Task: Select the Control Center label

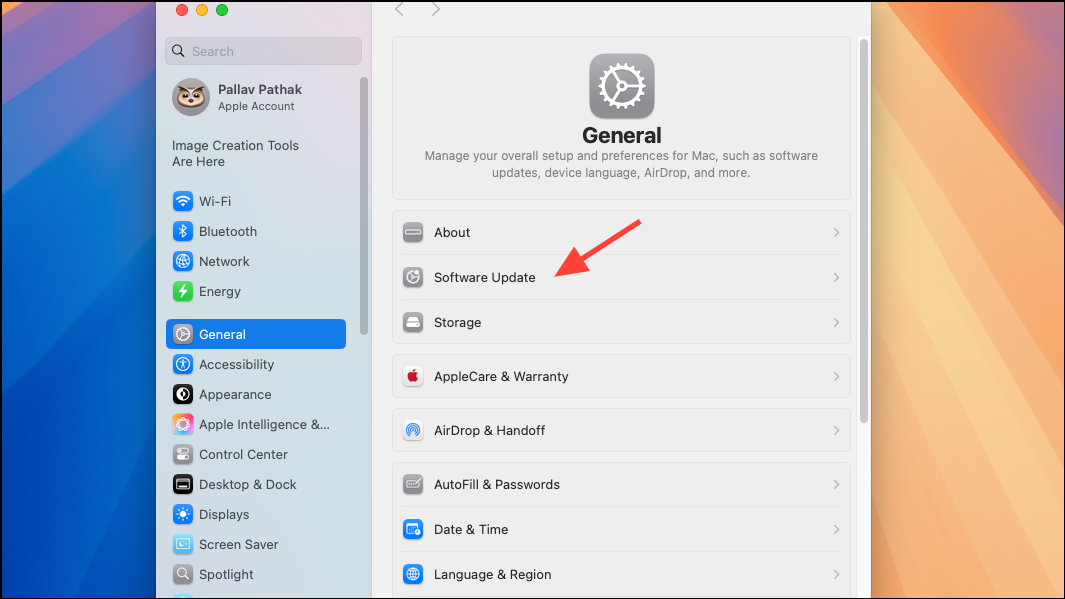Action: pyautogui.click(x=243, y=454)
